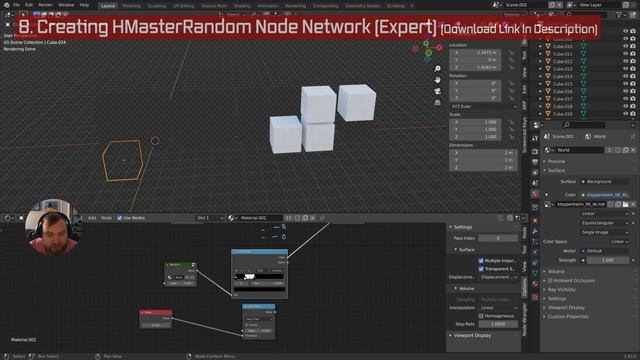Click the Vector Default socket button
Viewport: 640px width, 360px height.
pos(605,251)
